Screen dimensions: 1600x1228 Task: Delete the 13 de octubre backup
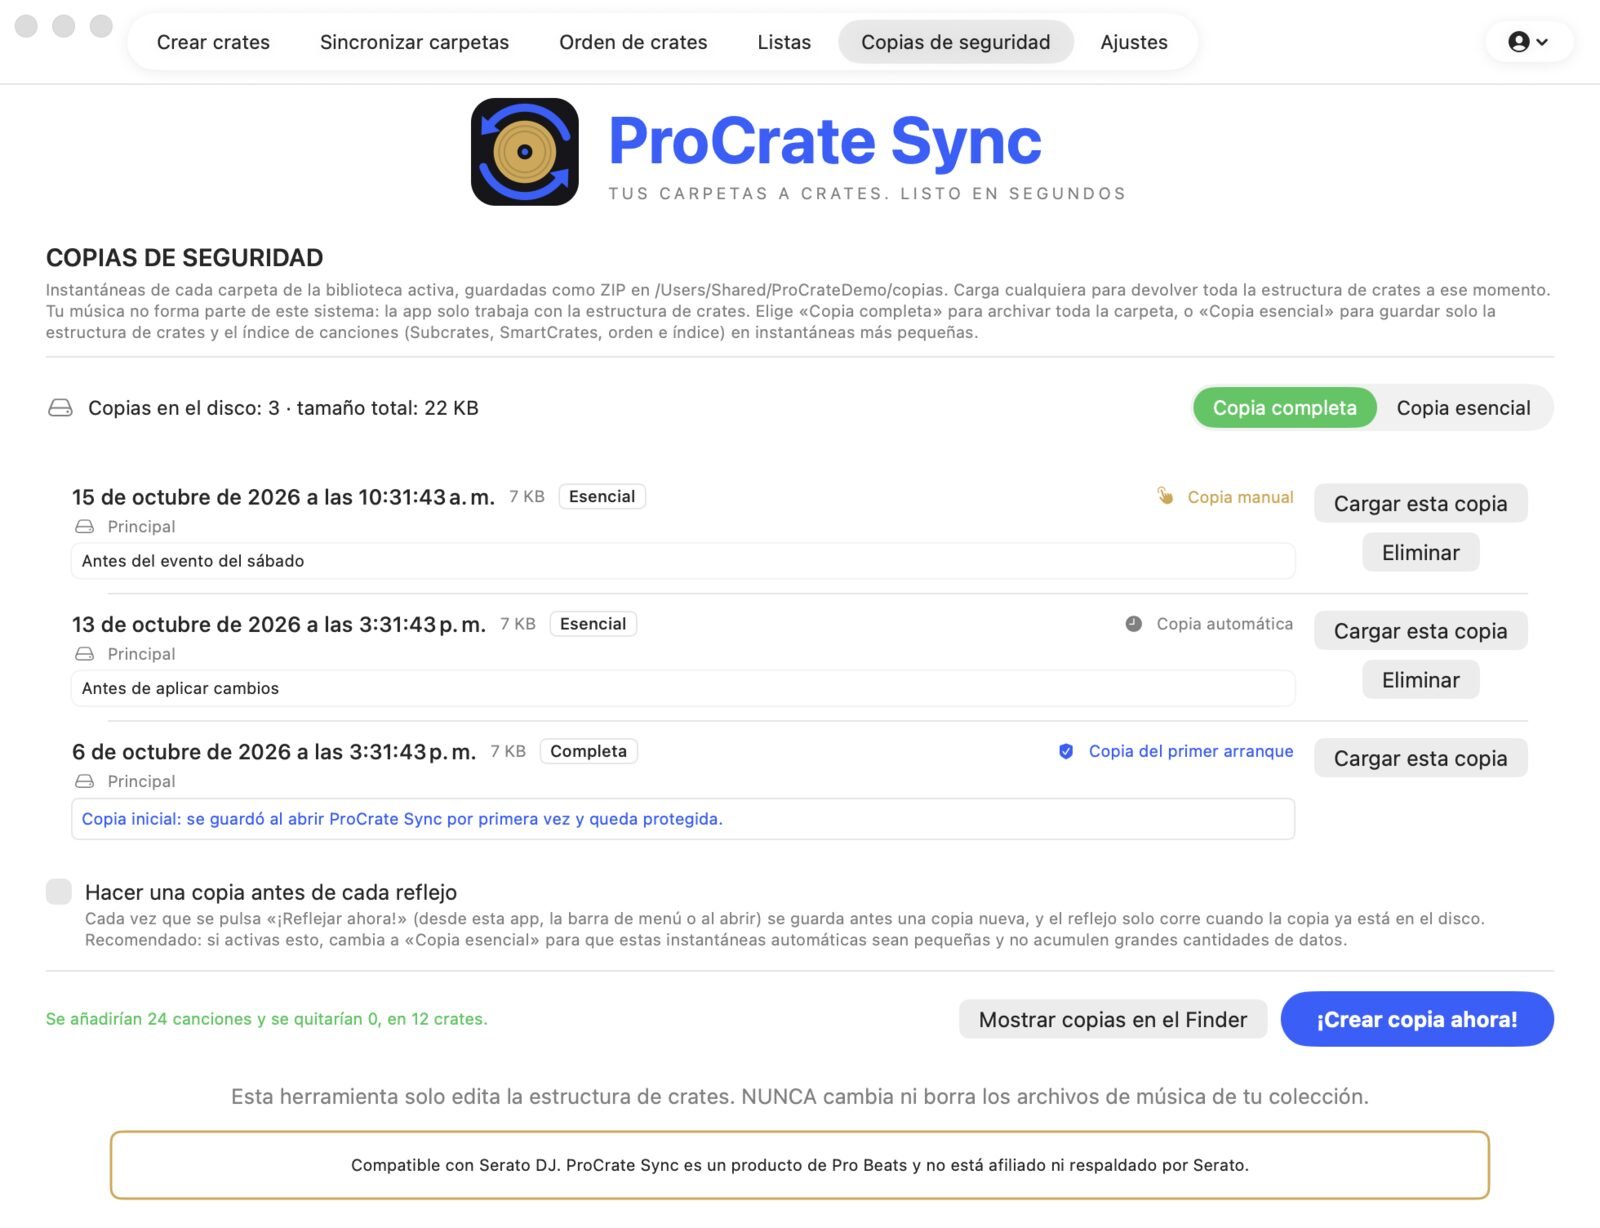point(1420,680)
